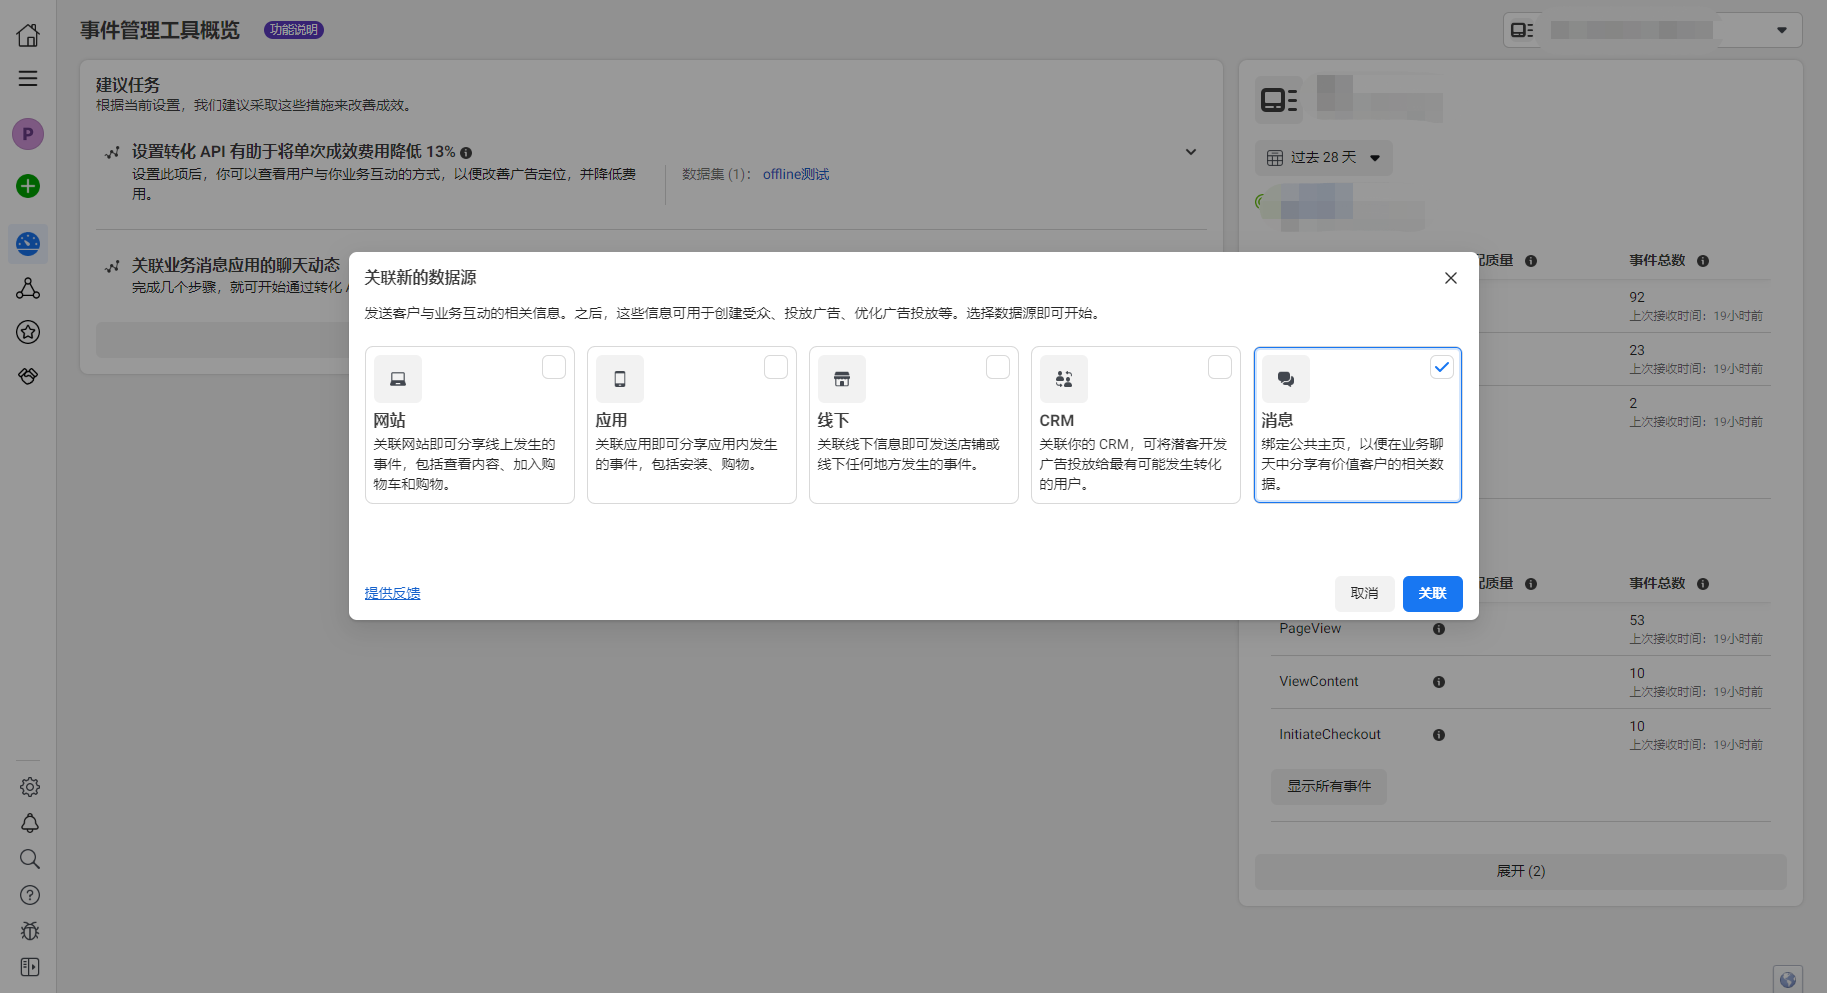Collapse the 设置转化 API chevron
This screenshot has height=993, width=1827.
tap(1190, 151)
